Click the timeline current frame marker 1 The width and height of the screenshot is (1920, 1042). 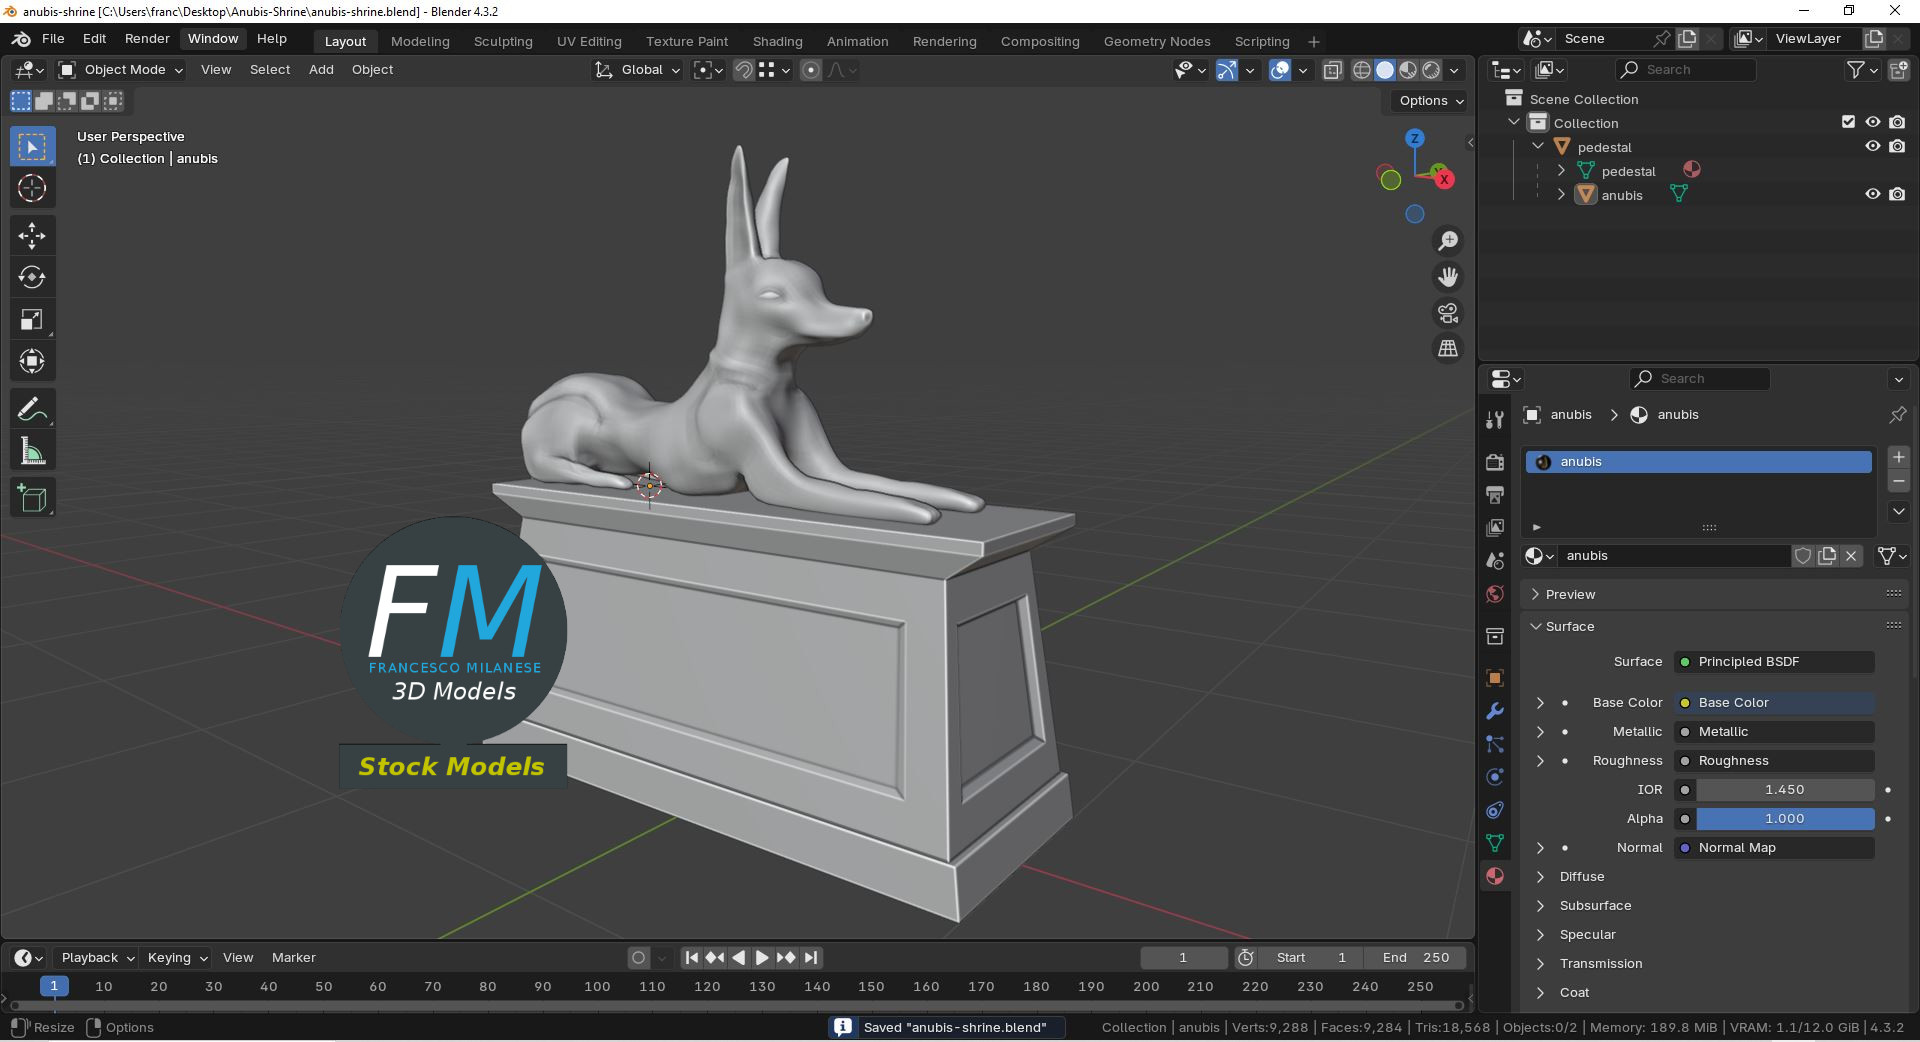54,986
